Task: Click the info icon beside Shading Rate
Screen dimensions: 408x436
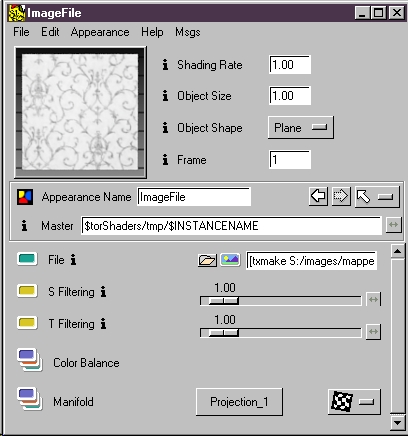Action: pos(165,65)
